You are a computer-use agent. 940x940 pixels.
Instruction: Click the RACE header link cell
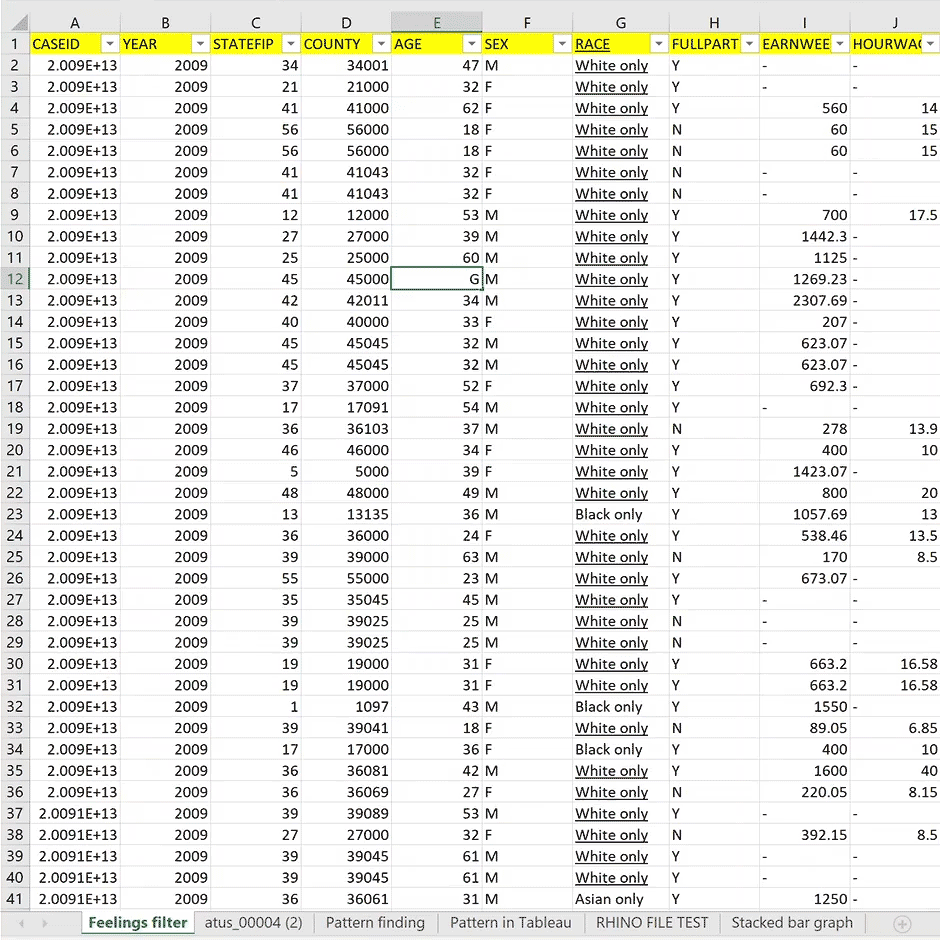(x=592, y=44)
